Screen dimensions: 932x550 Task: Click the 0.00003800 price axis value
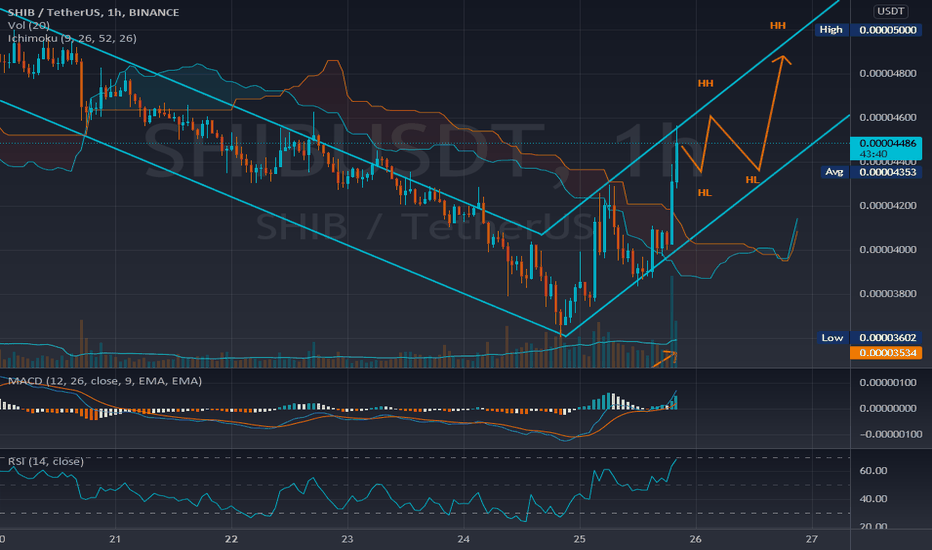click(887, 294)
